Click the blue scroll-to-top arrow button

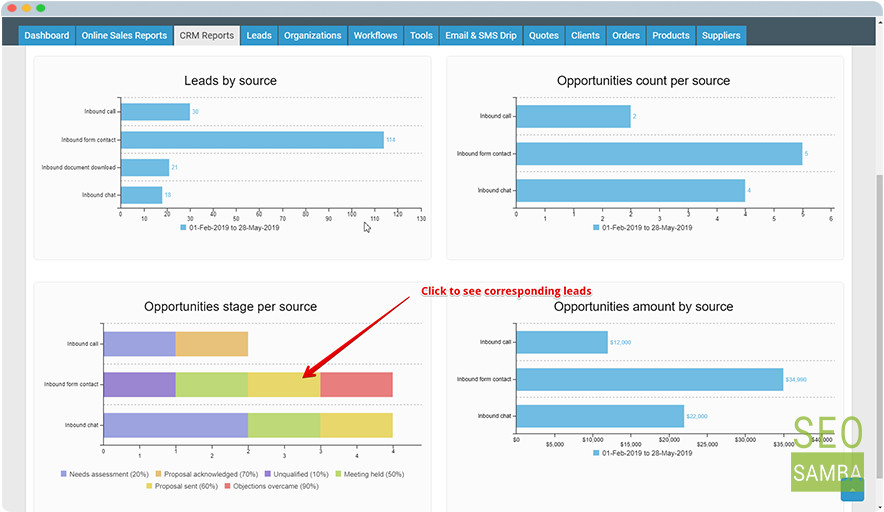pyautogui.click(x=852, y=489)
